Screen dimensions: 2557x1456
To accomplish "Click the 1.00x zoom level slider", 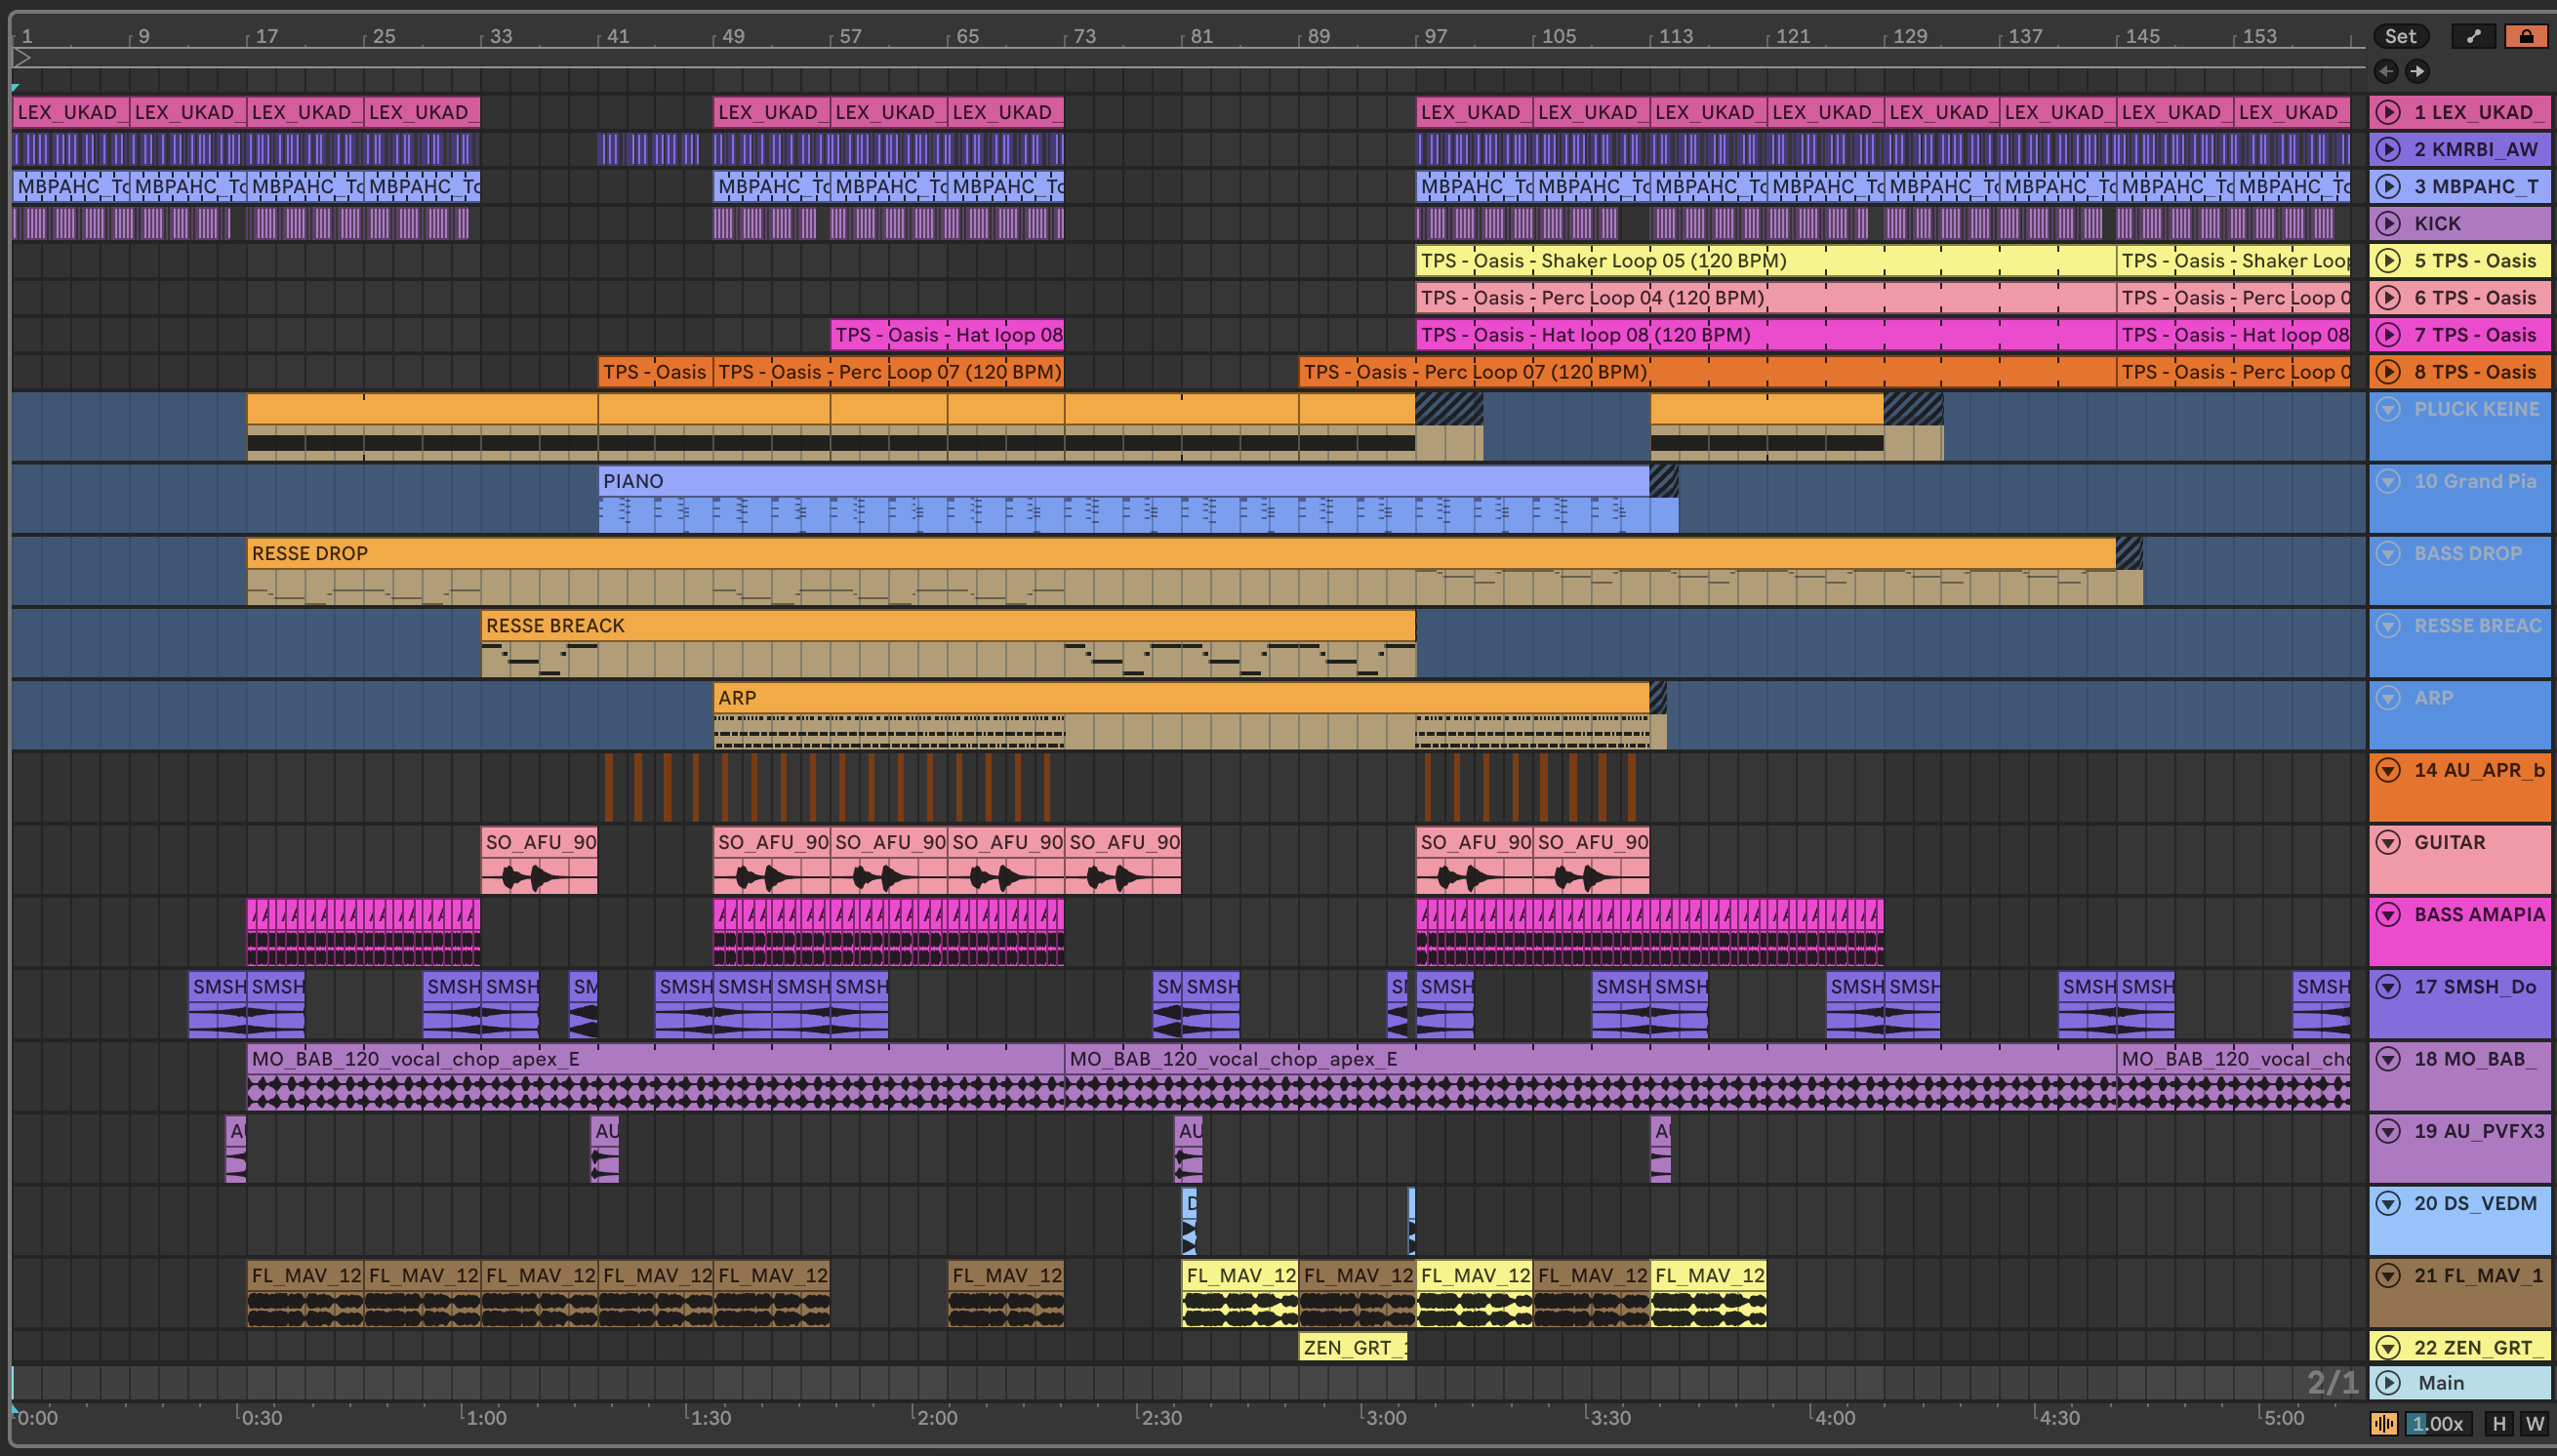I will click(2436, 1423).
